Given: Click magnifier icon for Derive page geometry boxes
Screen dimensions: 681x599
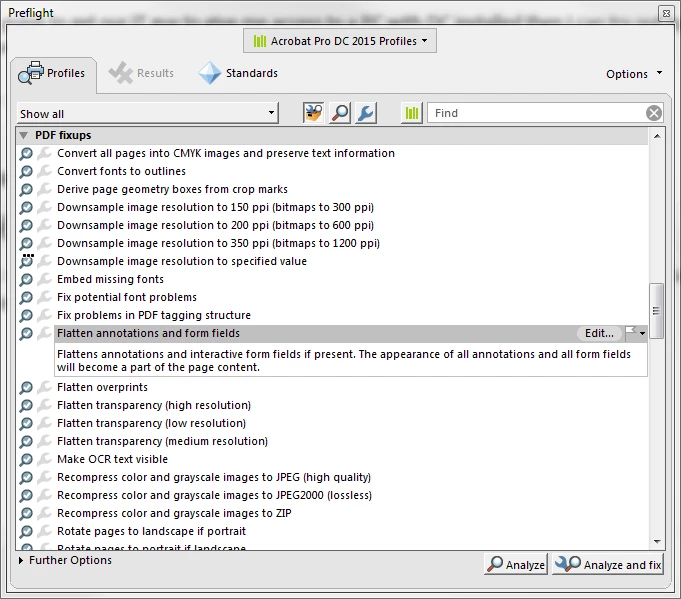Looking at the screenshot, I should click(x=26, y=189).
